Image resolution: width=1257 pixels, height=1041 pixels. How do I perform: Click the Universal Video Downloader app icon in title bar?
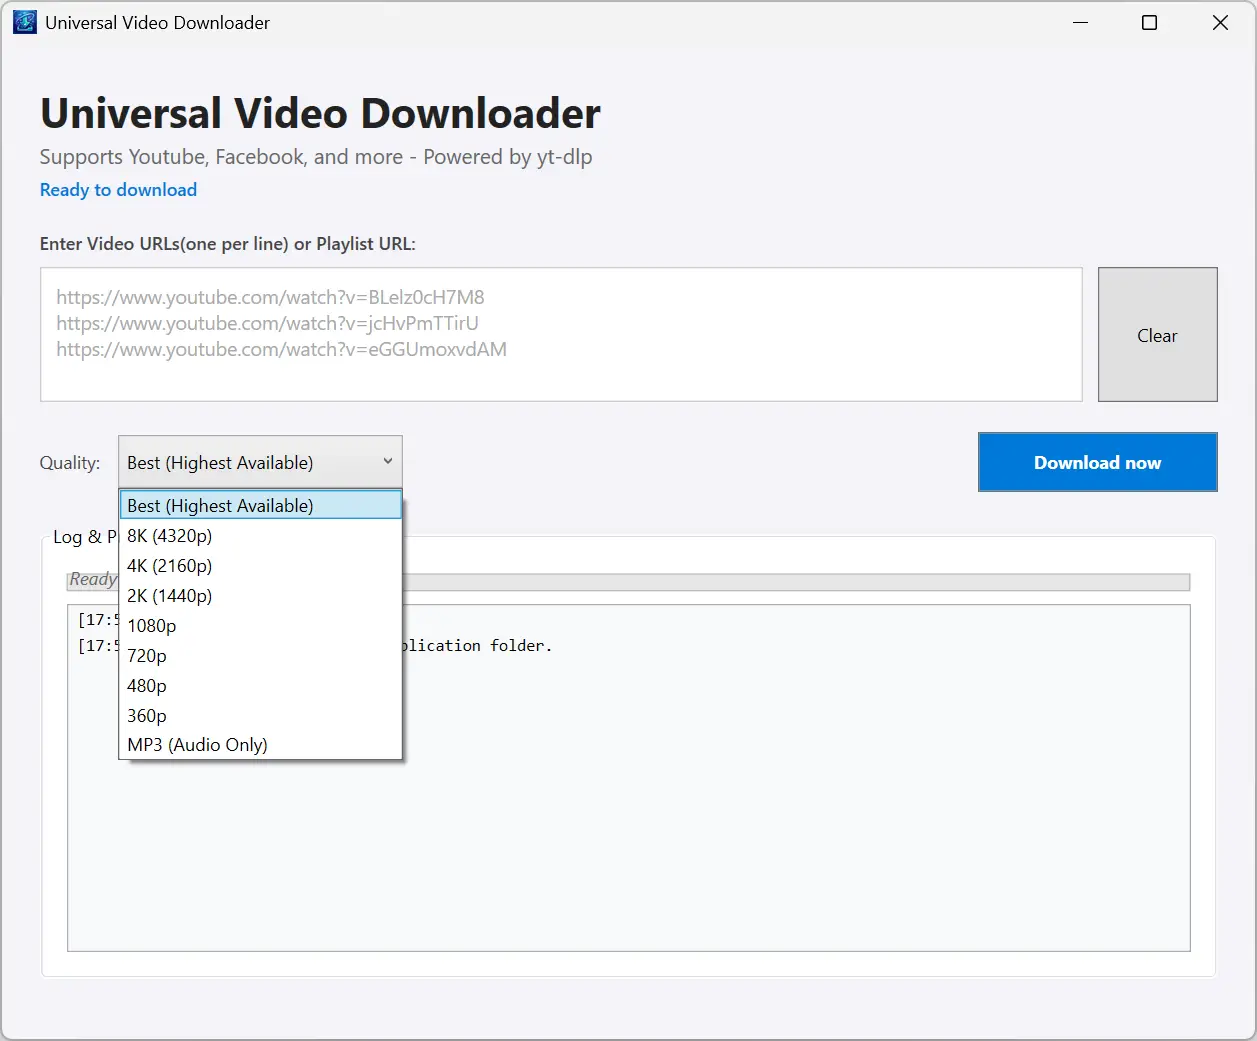coord(24,22)
